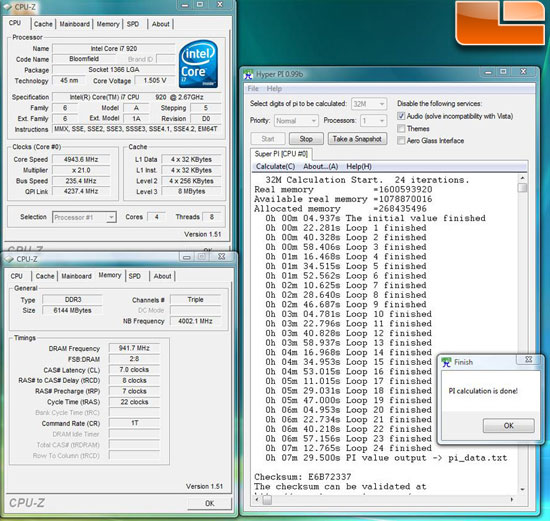Screen dimensions: 550x521
Task: Open the Cache tab in lower CPU-Z window
Action: (45, 276)
